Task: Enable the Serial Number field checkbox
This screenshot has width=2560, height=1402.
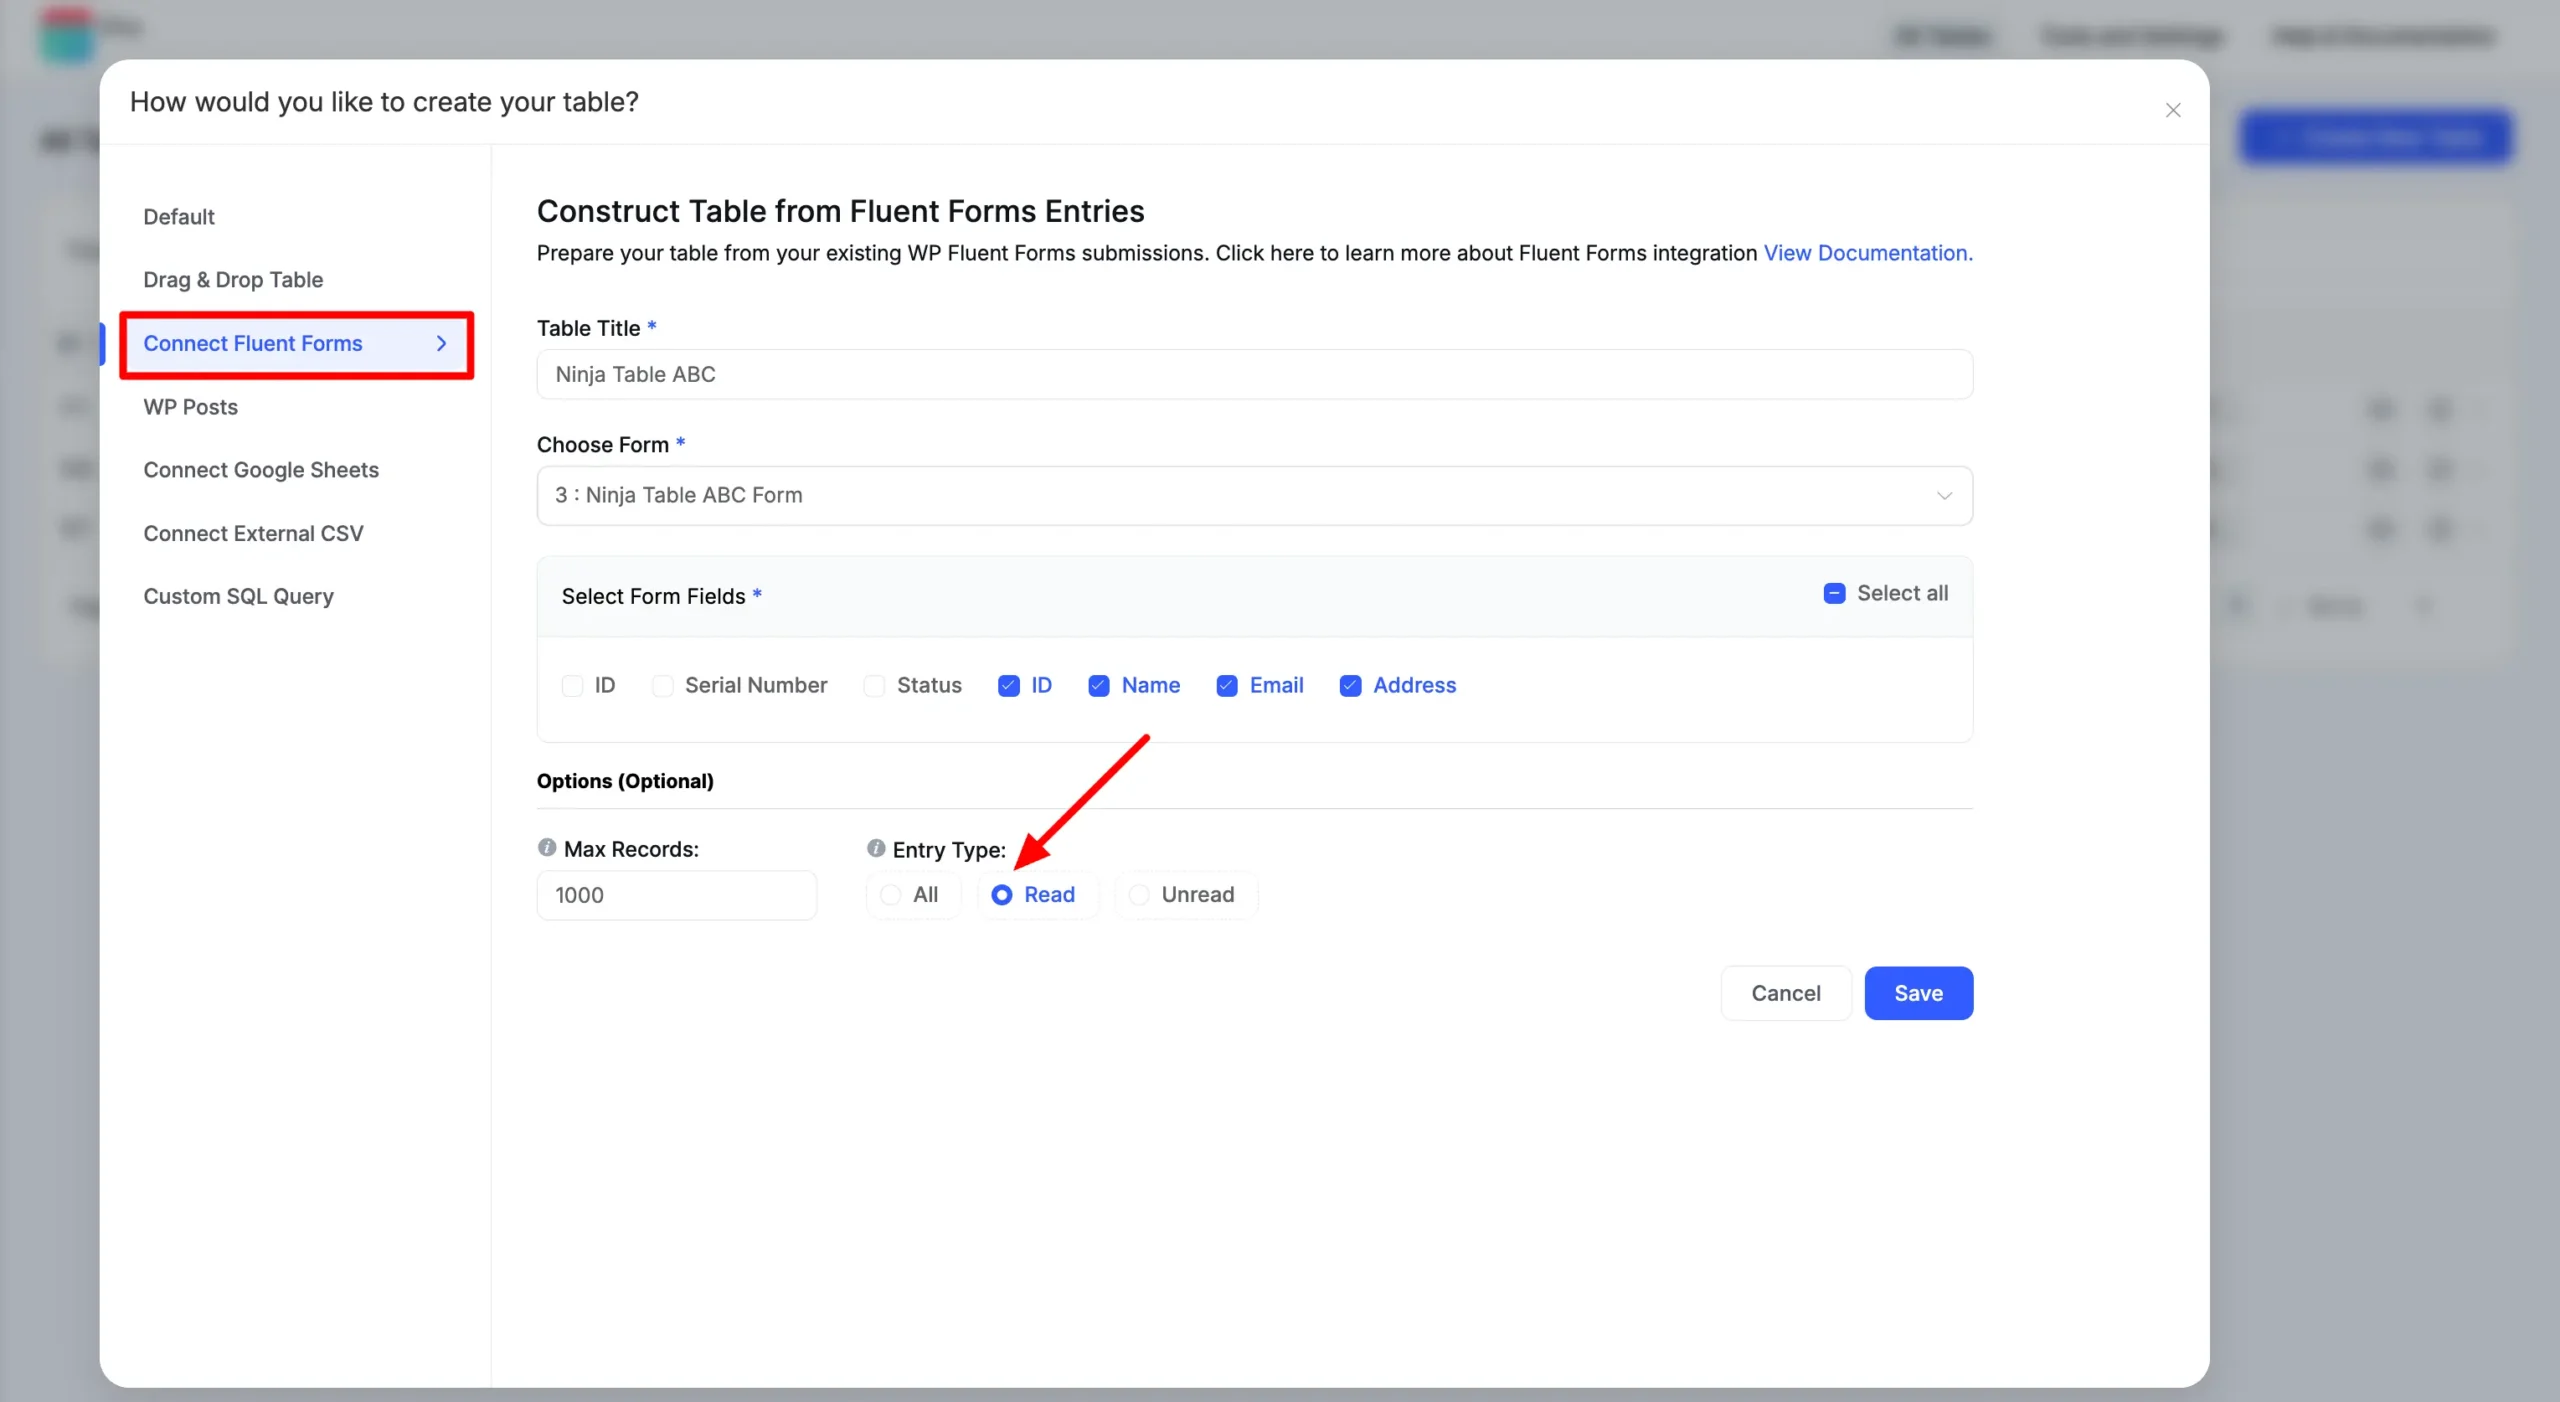Action: 662,686
